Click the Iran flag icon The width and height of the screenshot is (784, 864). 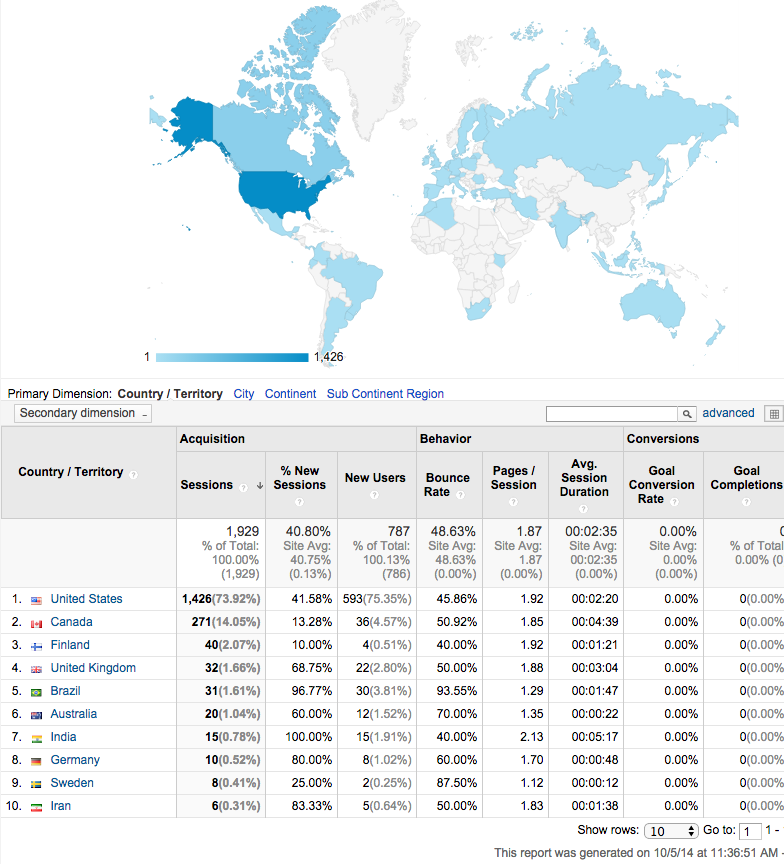pos(36,808)
